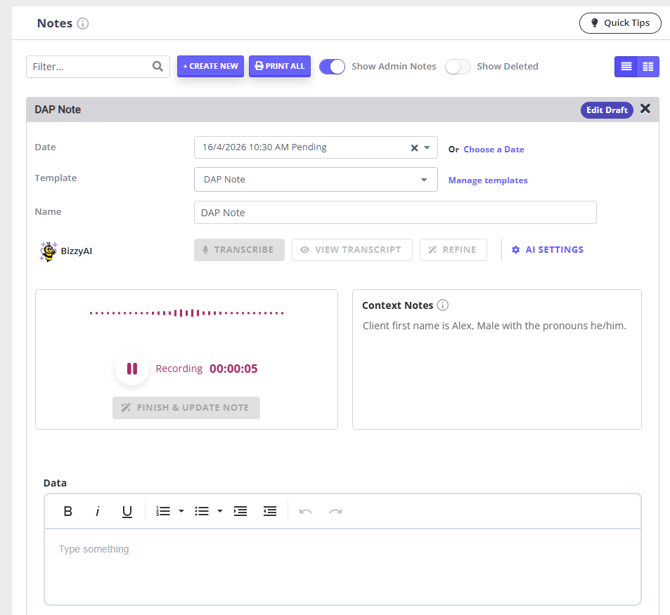Switch to list view layout
The image size is (670, 615).
pos(626,67)
